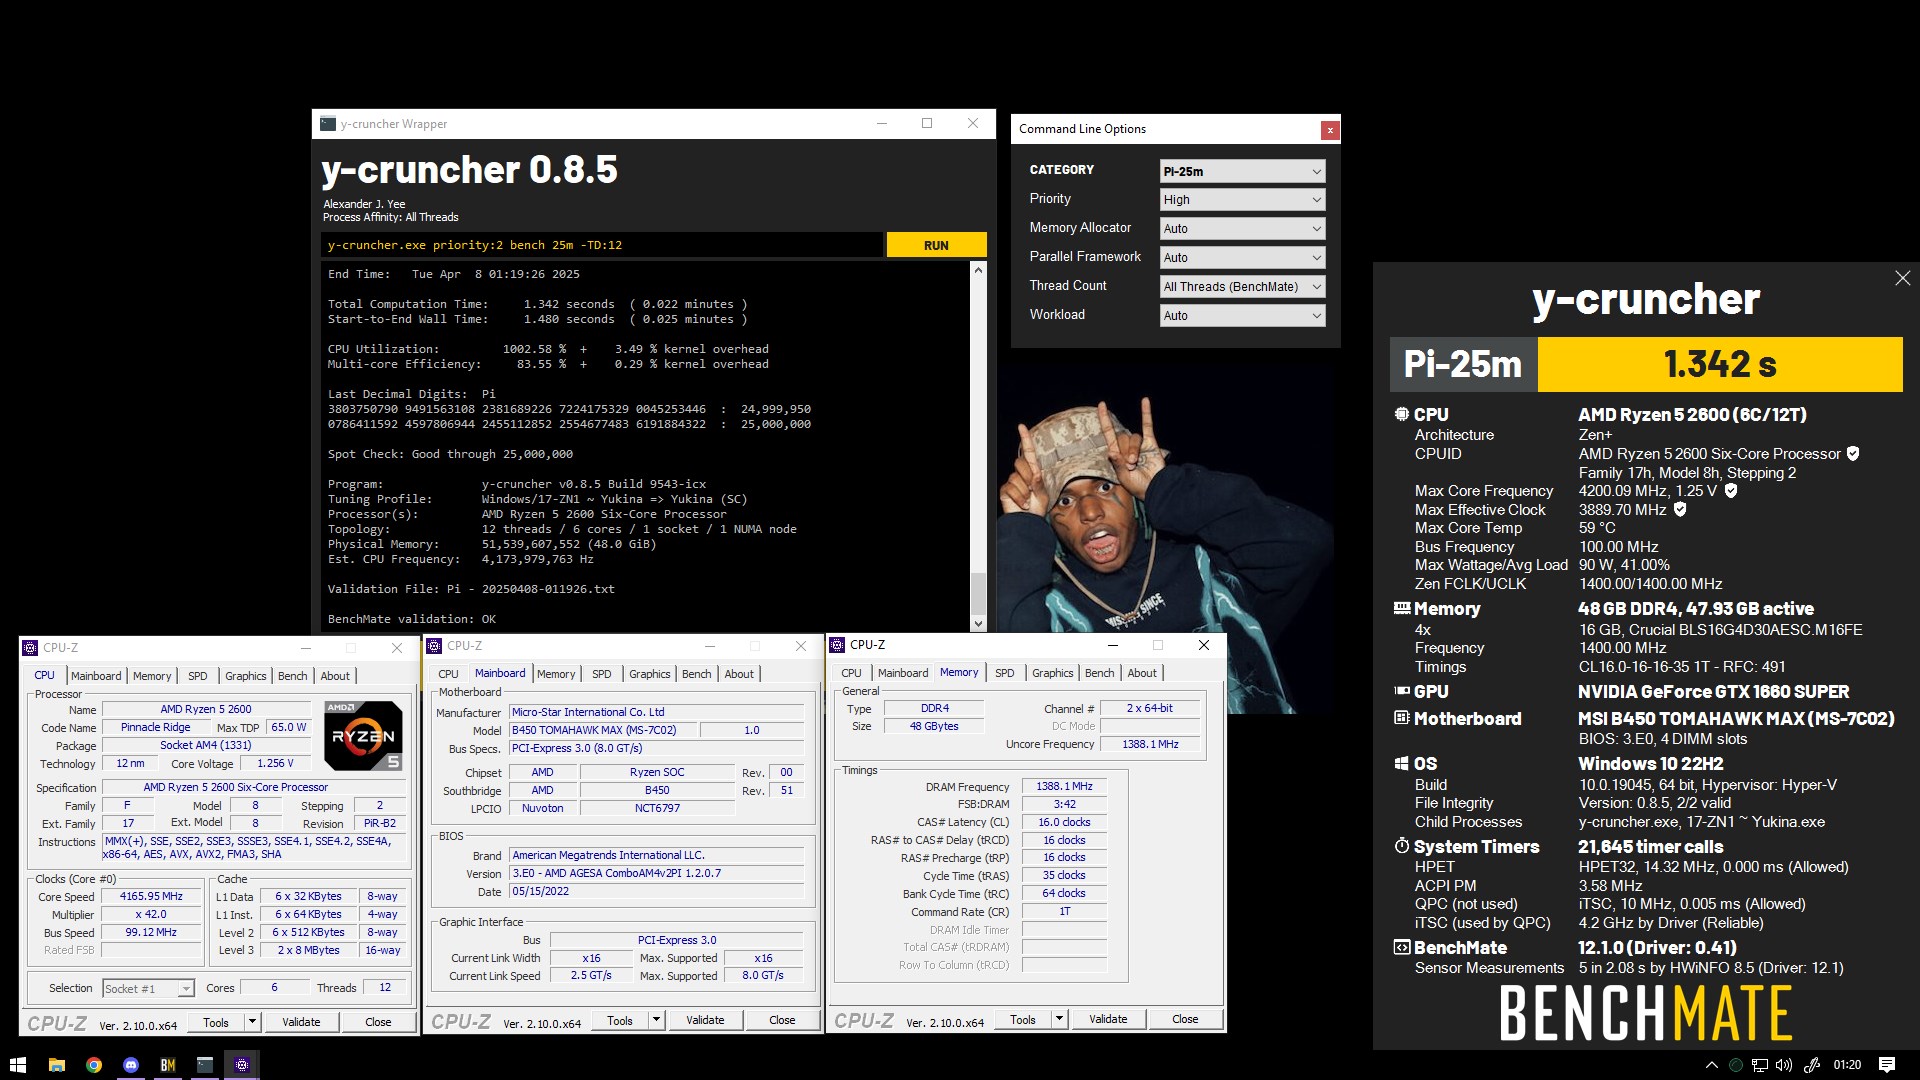Click verified shield next to CPUID
This screenshot has height=1080, width=1920.
[1853, 454]
